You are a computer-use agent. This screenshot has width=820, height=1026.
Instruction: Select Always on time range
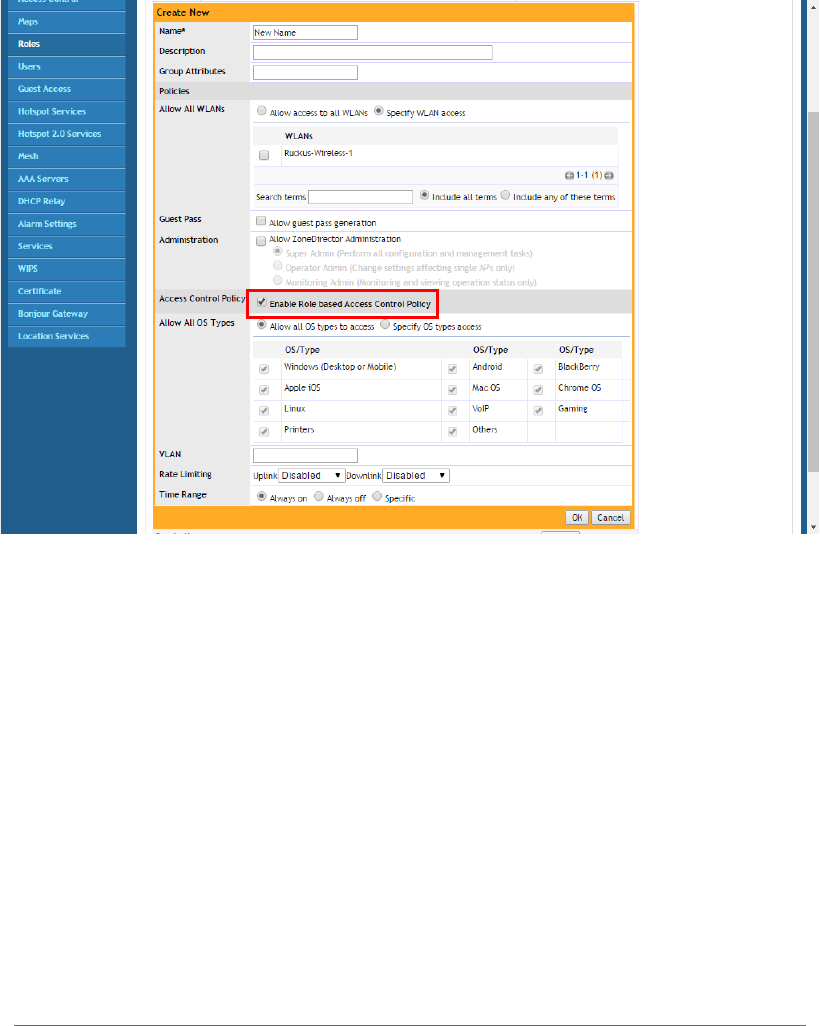(262, 496)
